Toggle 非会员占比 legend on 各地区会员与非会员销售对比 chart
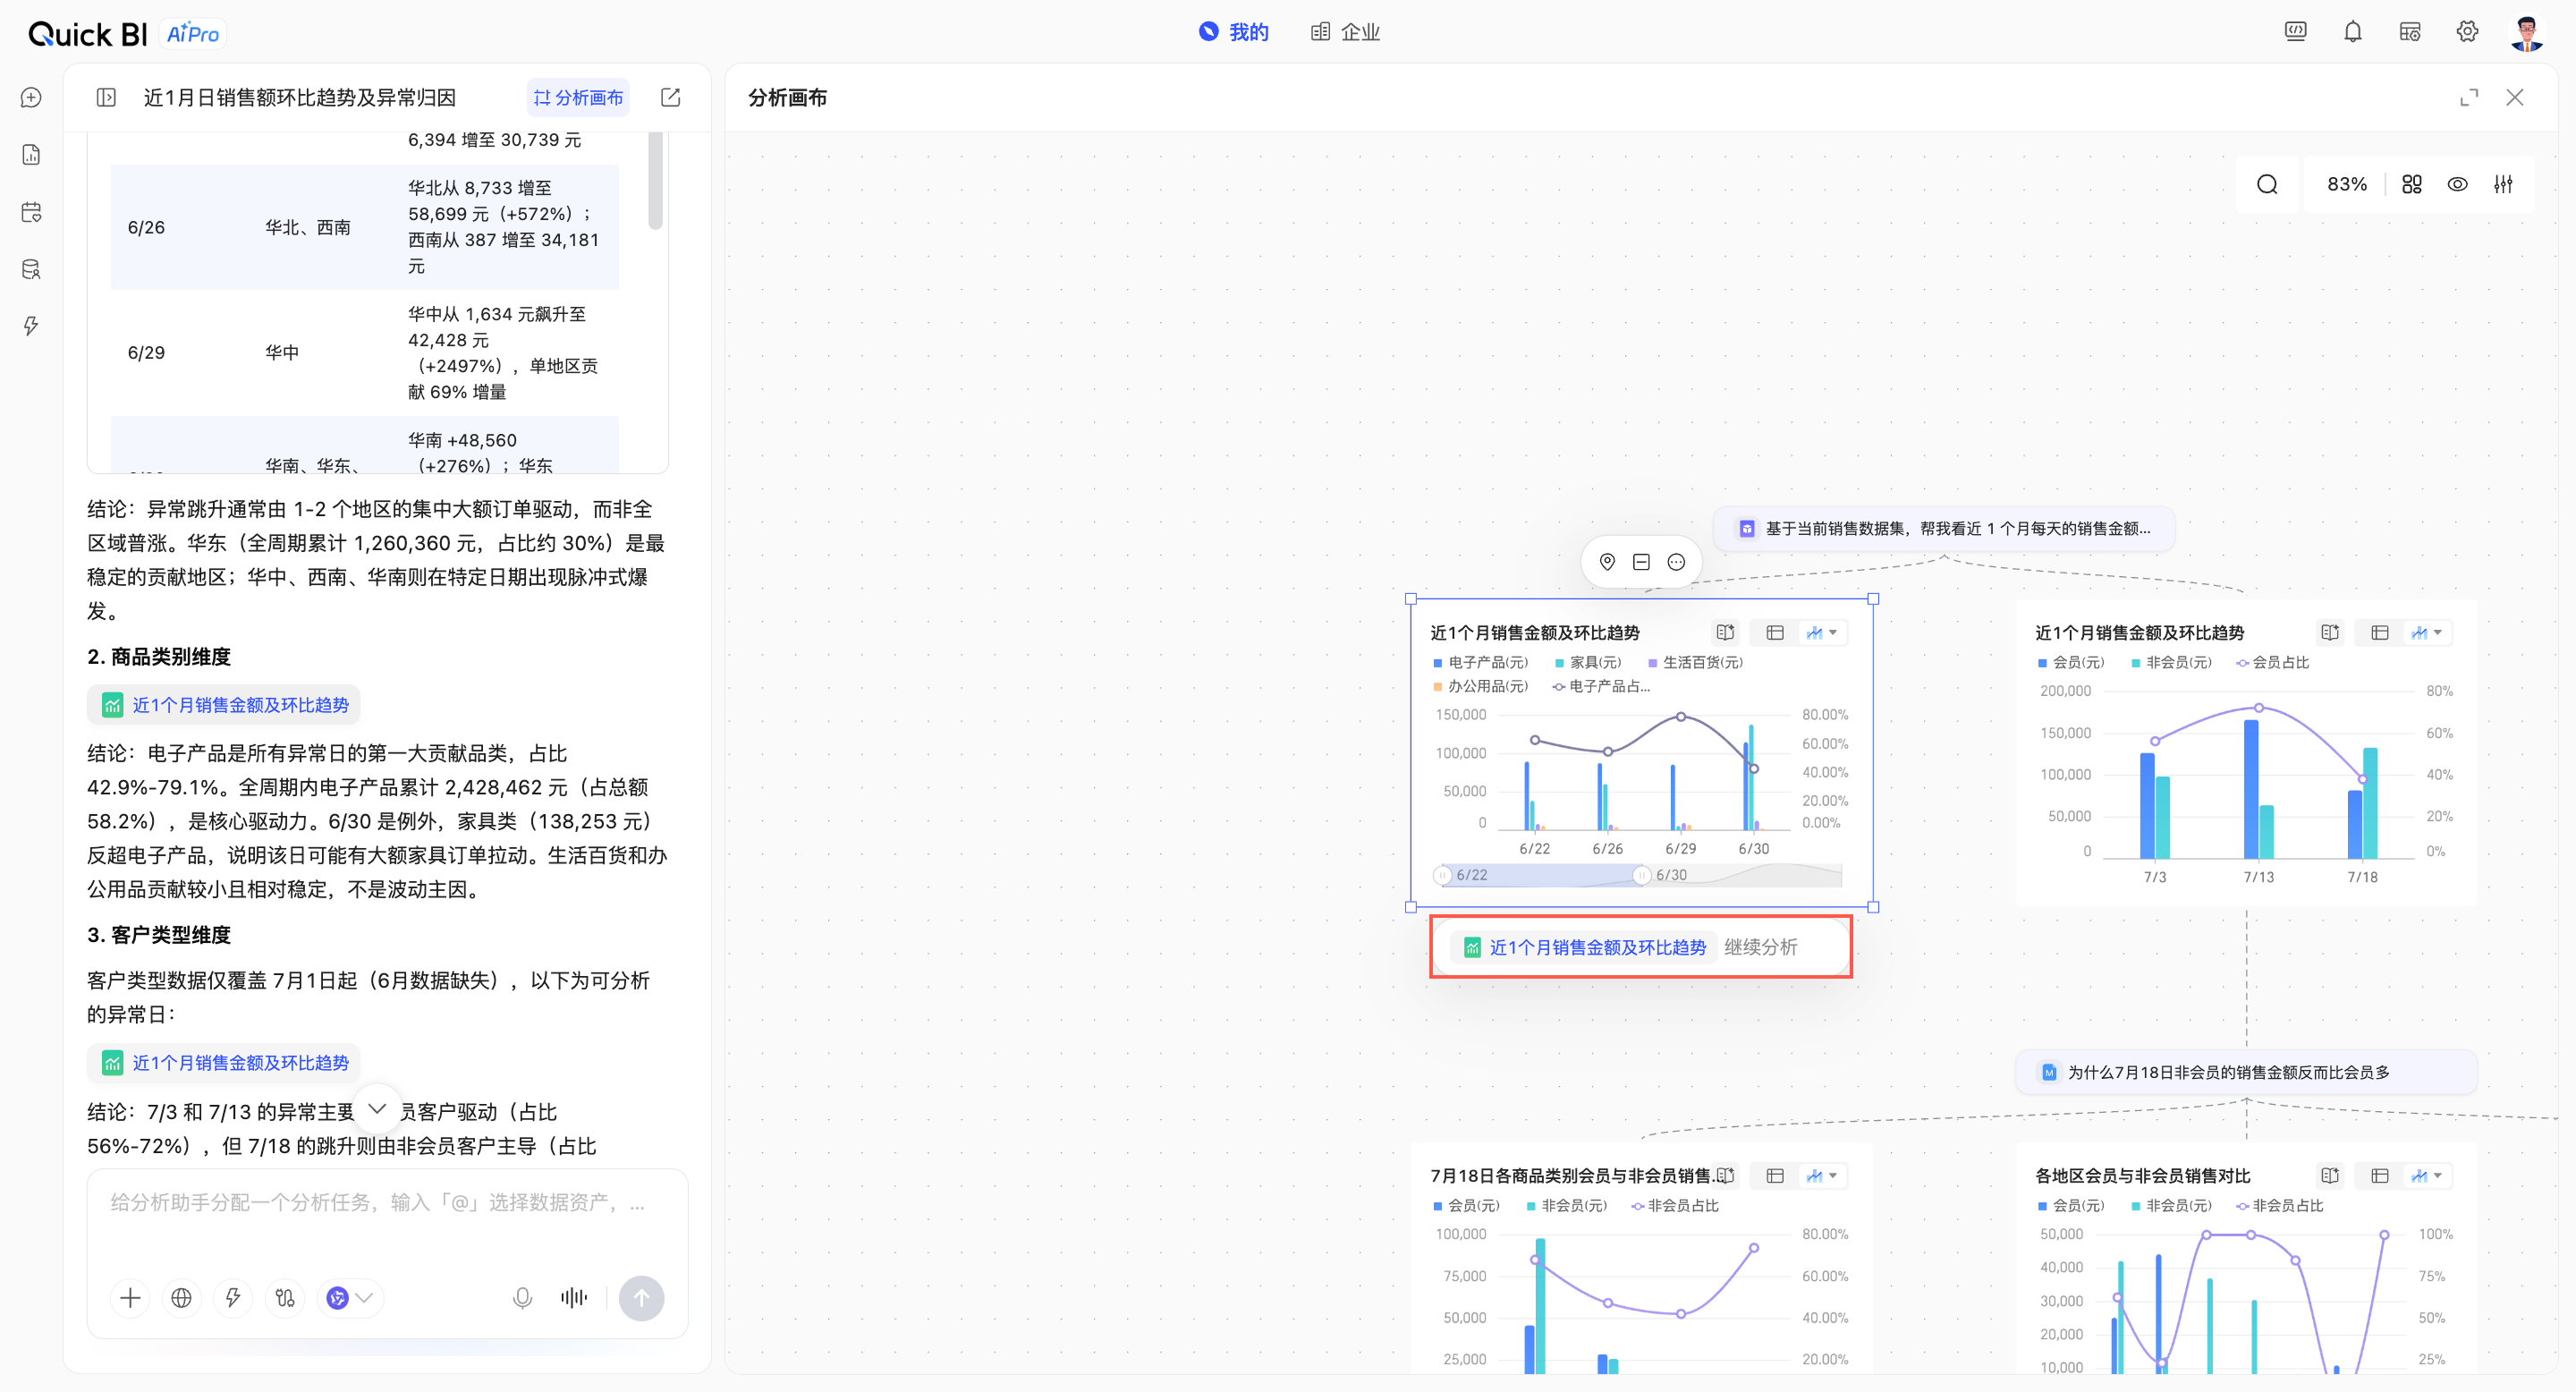2576x1392 pixels. coord(2280,1205)
